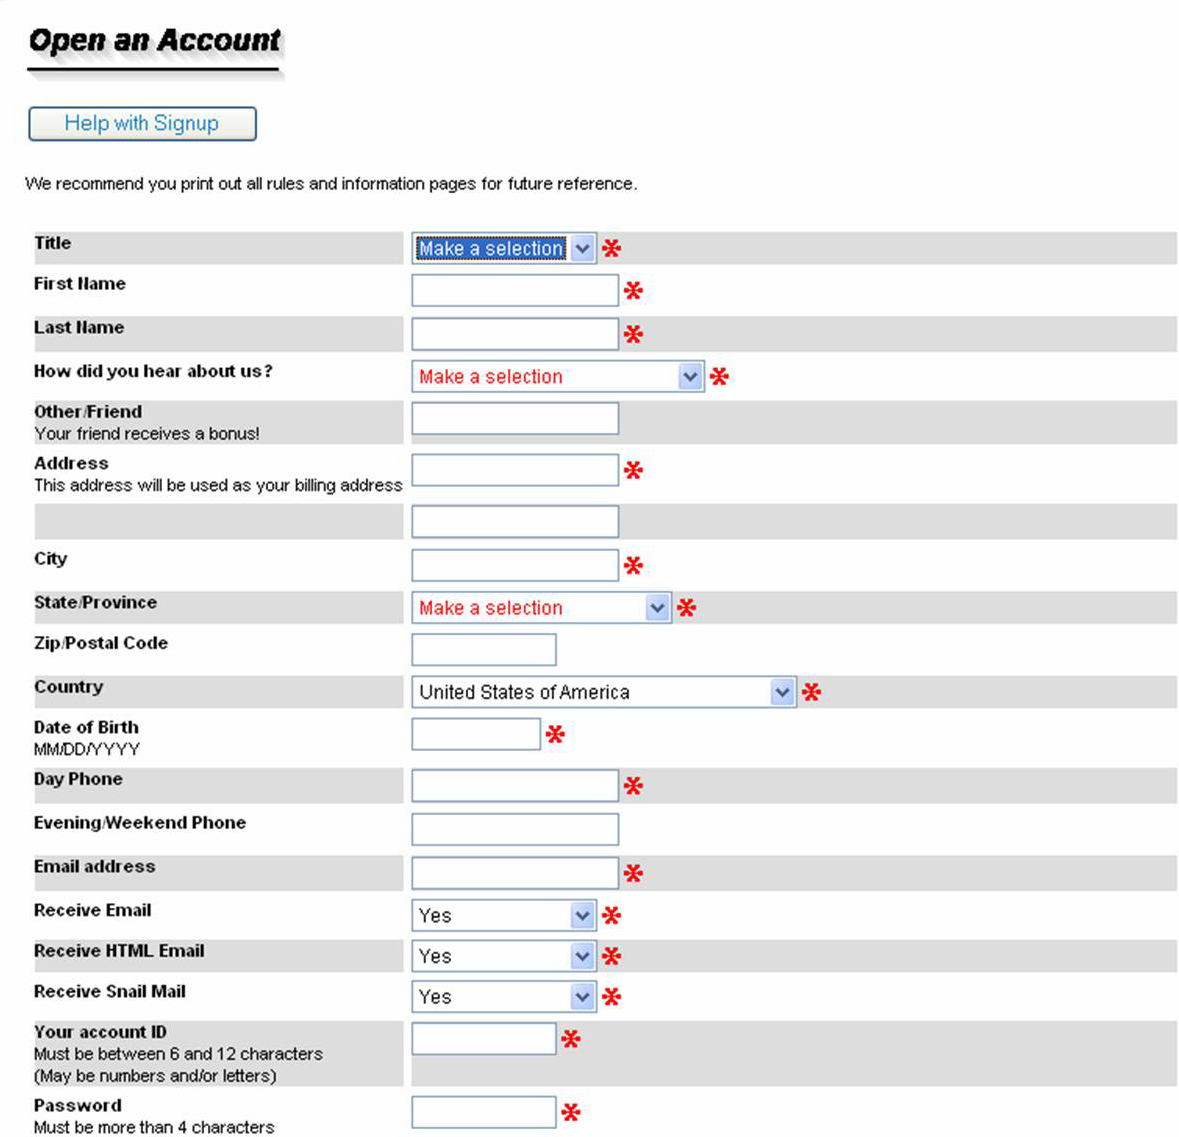Image resolution: width=1179 pixels, height=1137 pixels.
Task: Open the Receive Email dropdown
Action: click(x=503, y=915)
